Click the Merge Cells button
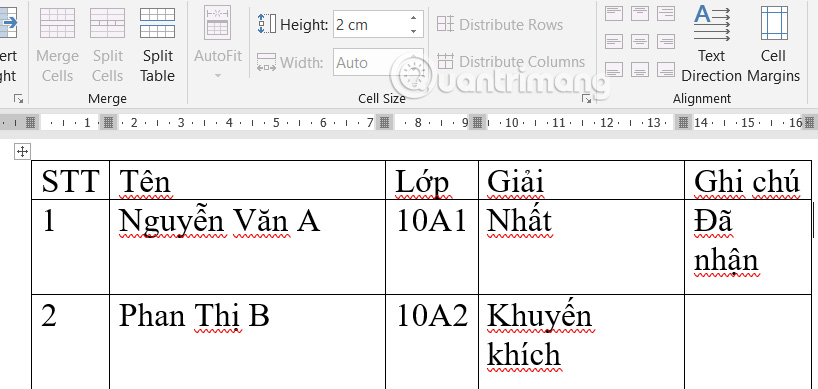Viewport: 818px width, 389px height. pyautogui.click(x=57, y=45)
